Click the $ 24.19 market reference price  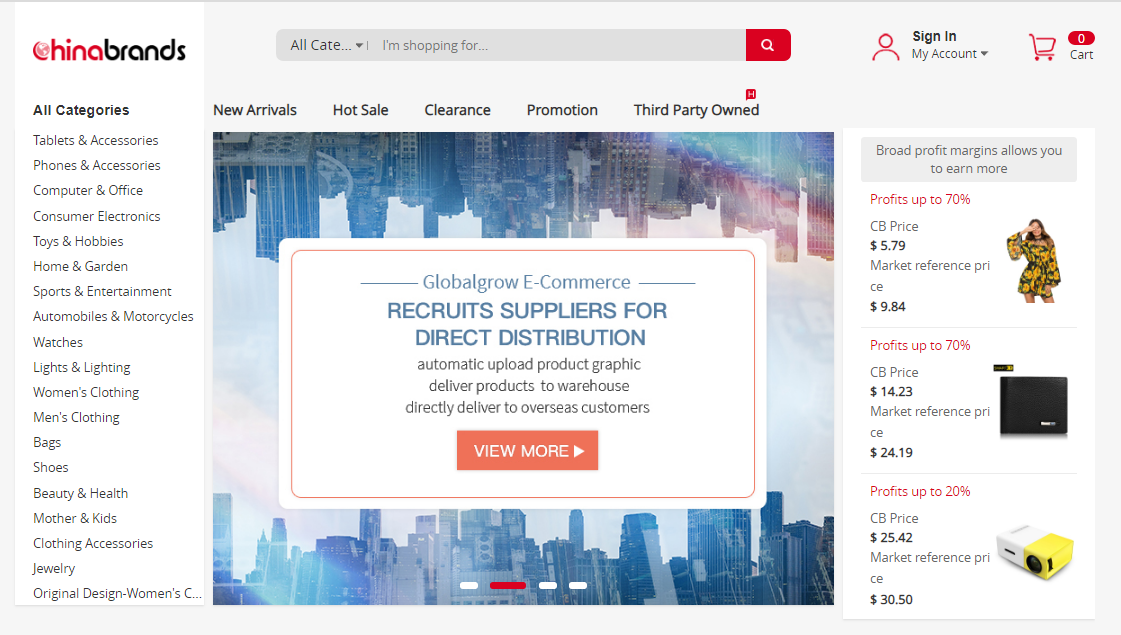coord(892,452)
